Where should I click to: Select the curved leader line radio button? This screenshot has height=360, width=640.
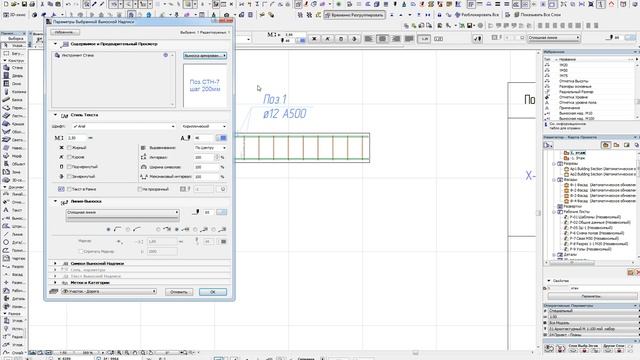(128, 230)
